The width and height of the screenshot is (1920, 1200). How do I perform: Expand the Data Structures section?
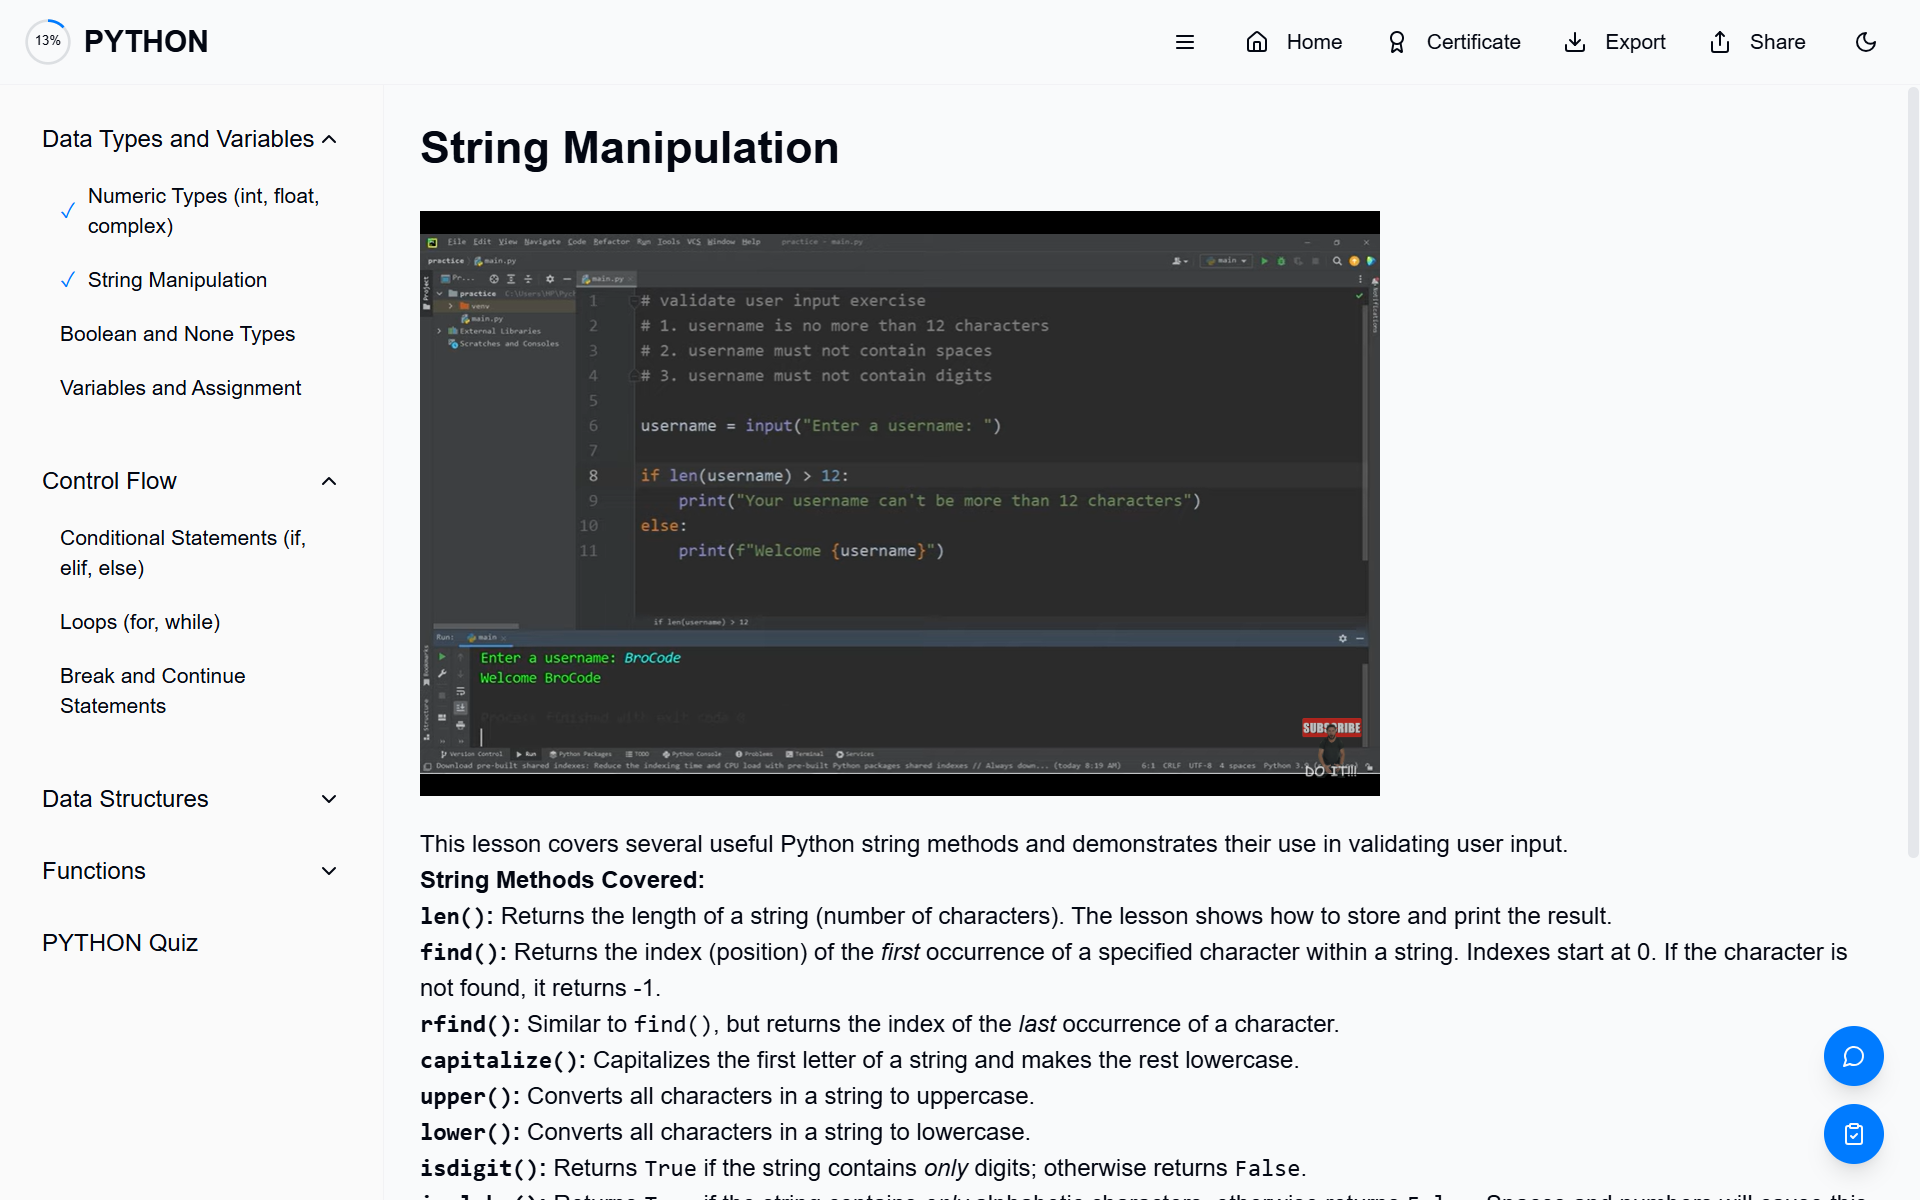point(329,799)
